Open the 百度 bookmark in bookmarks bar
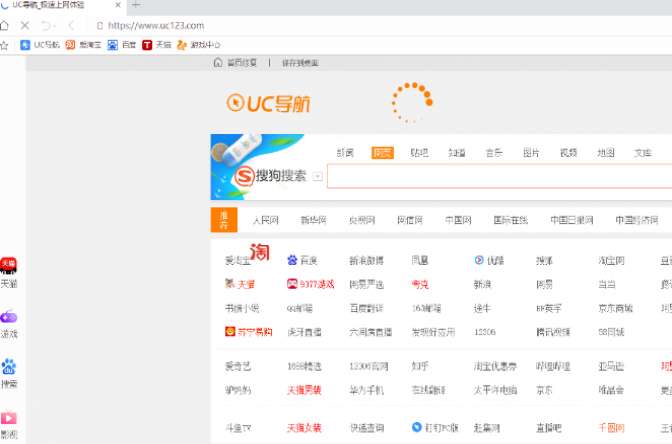This screenshot has height=444, width=672. [122, 45]
